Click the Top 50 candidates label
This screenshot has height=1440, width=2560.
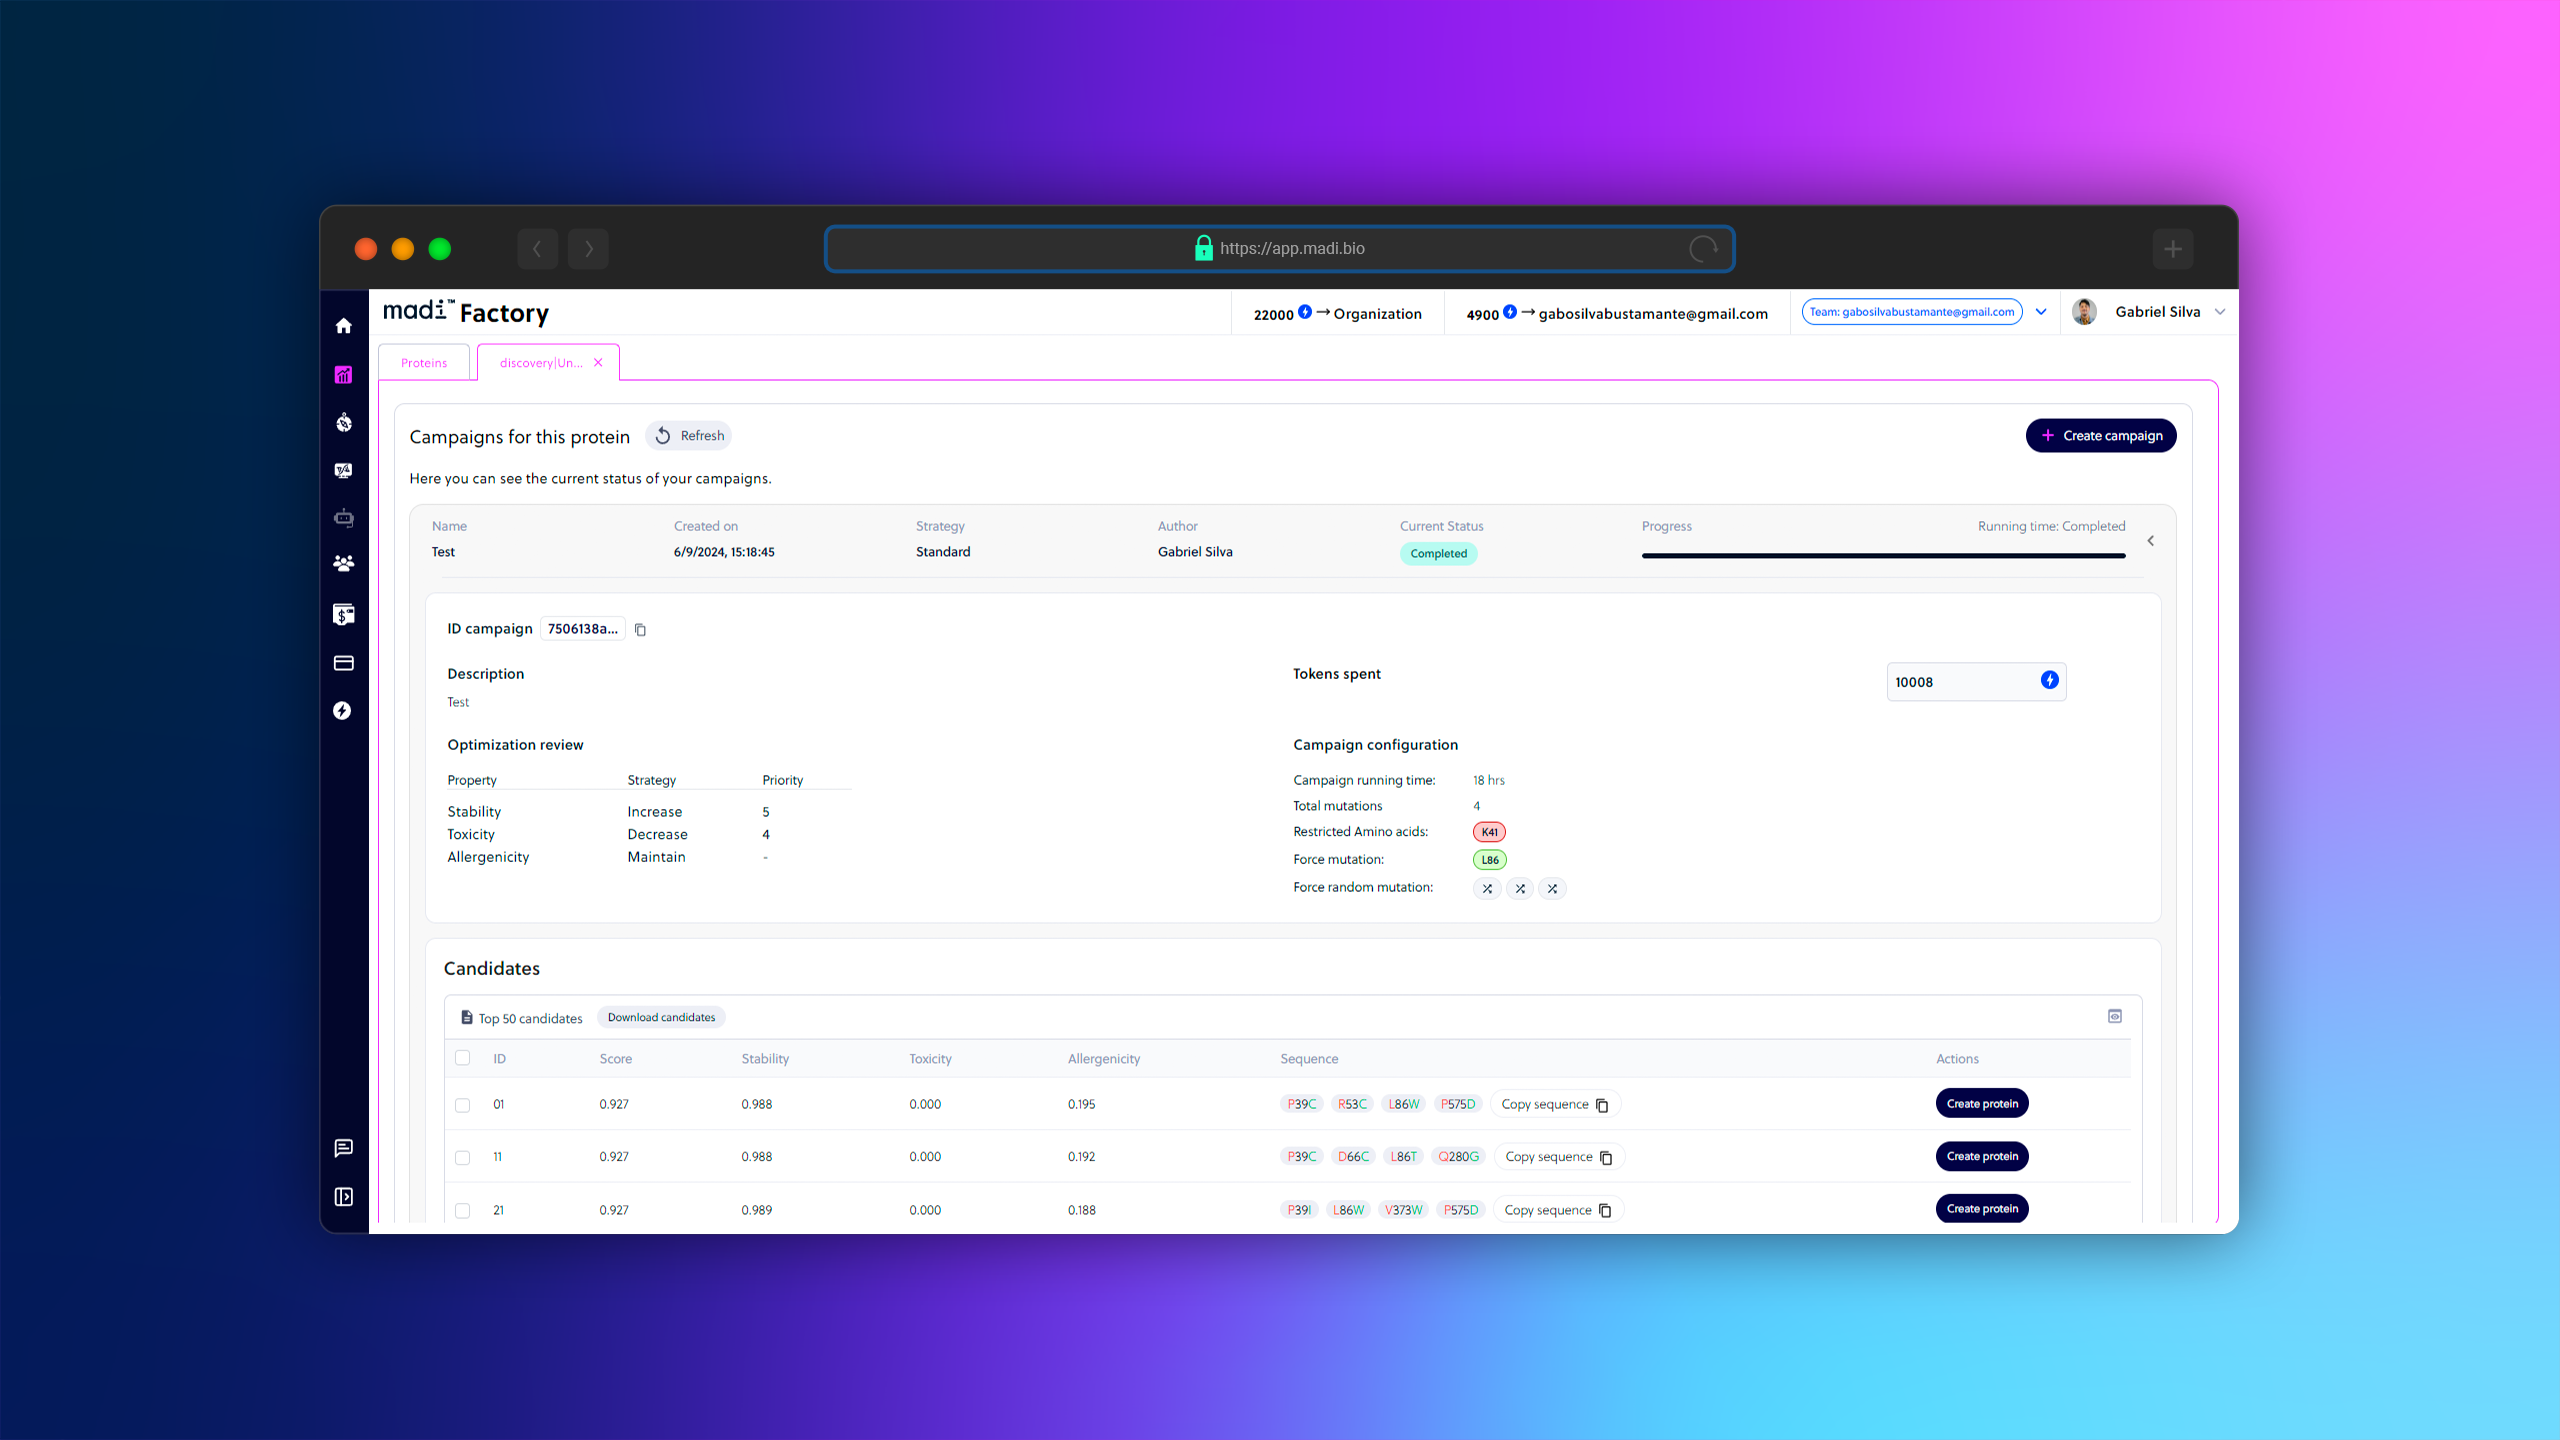(x=530, y=1018)
